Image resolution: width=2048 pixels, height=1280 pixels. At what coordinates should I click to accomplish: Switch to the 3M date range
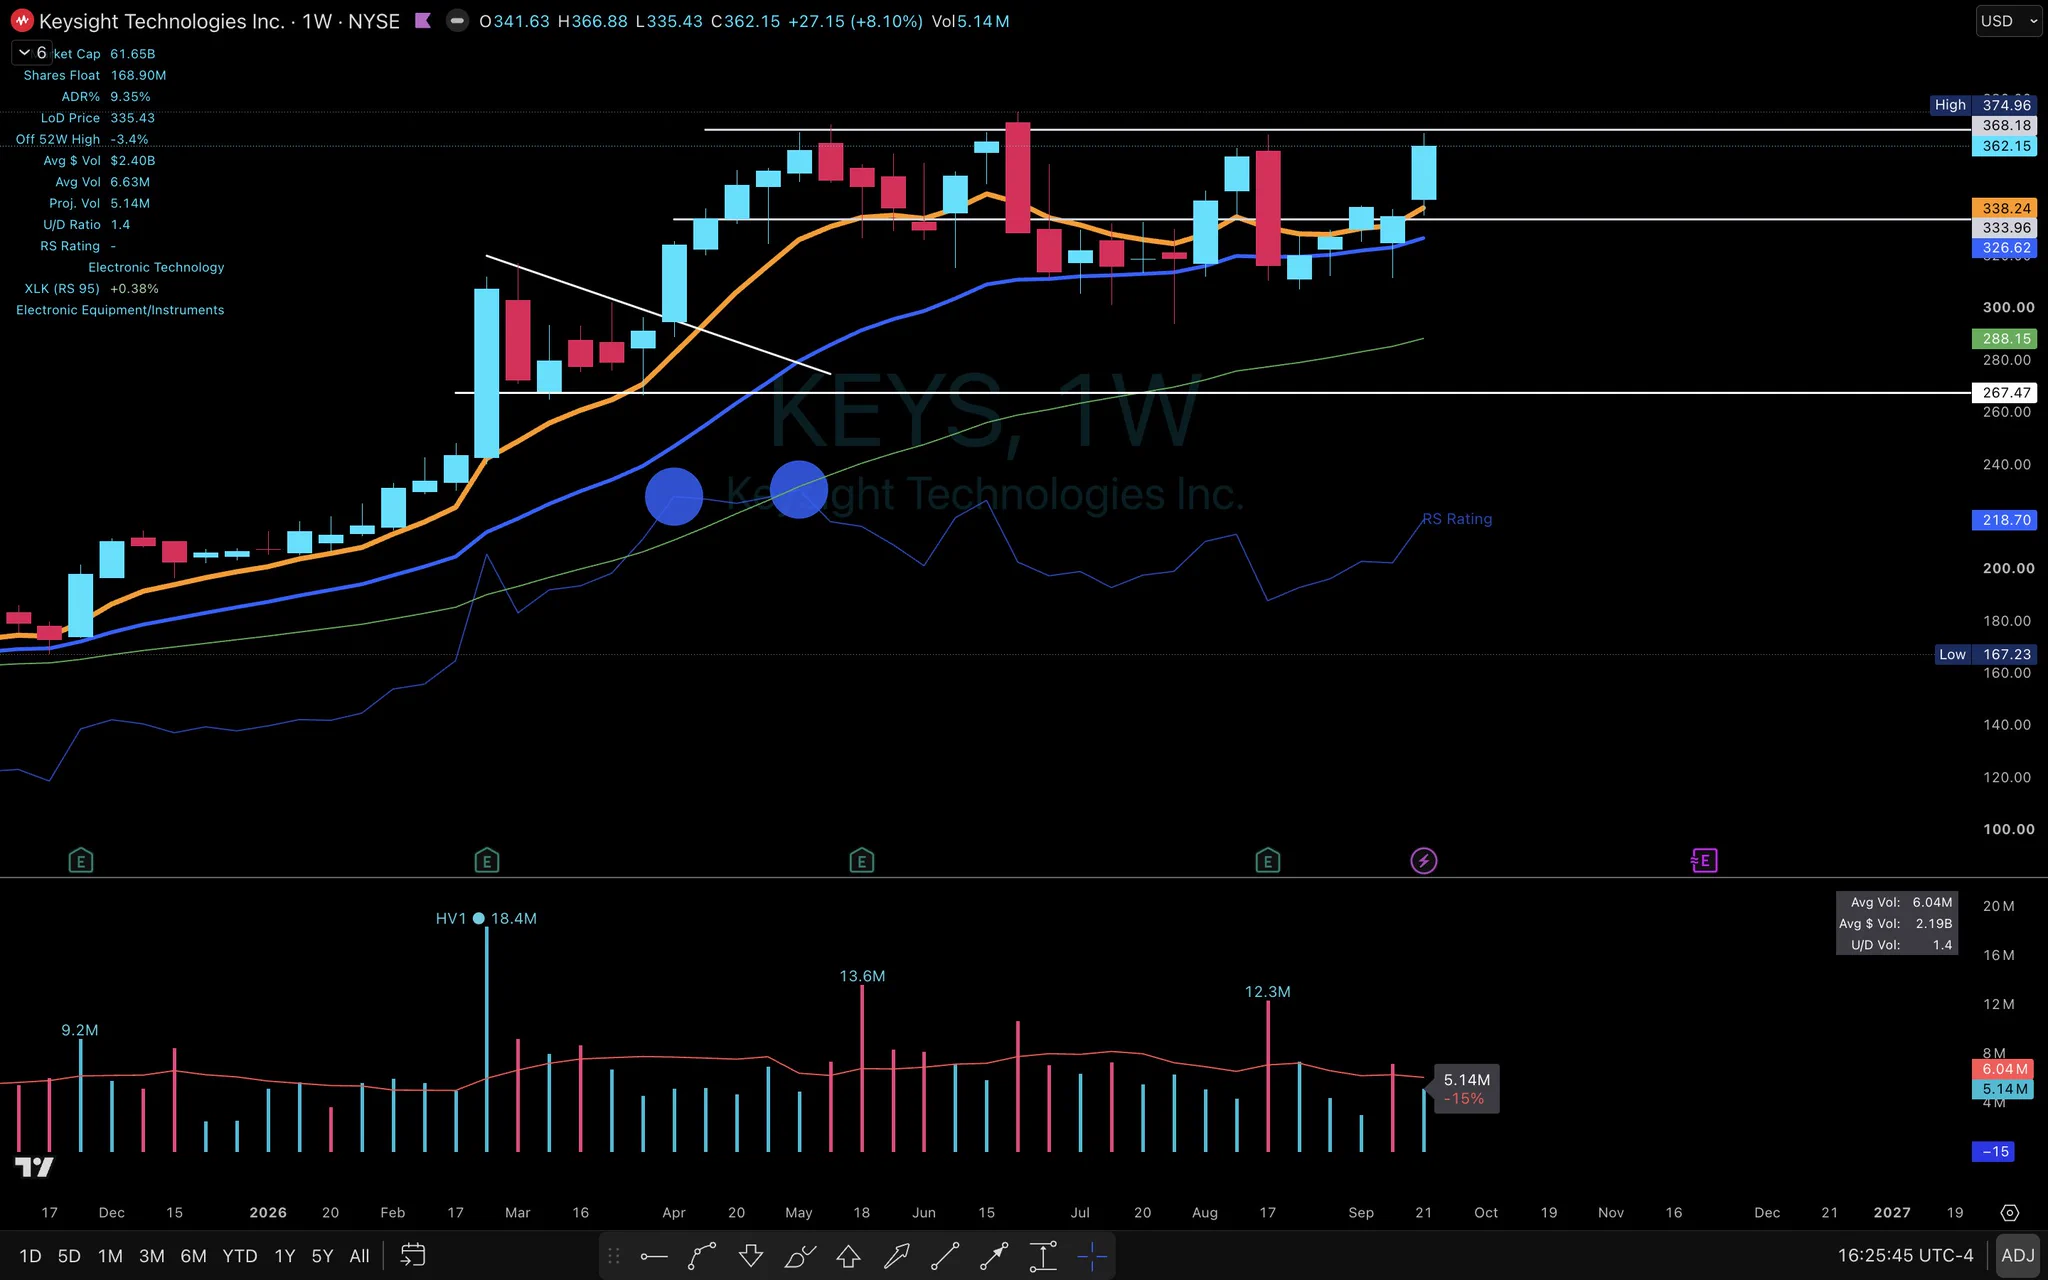coord(152,1256)
